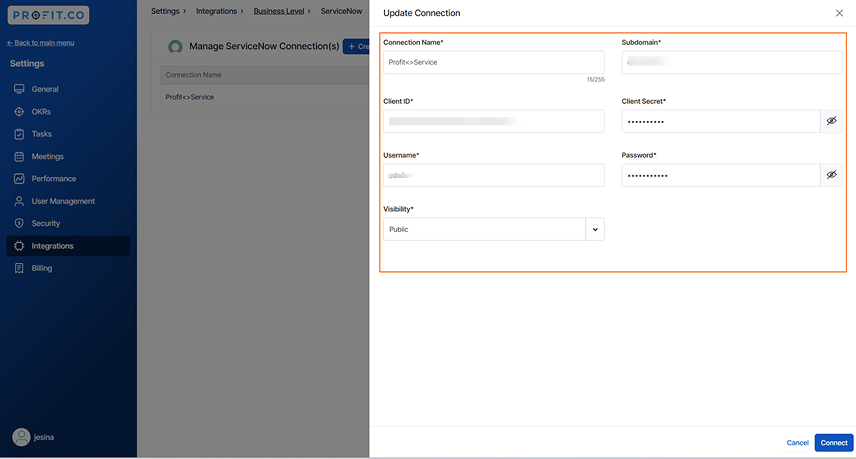Click Settings breadcrumb

tap(165, 11)
